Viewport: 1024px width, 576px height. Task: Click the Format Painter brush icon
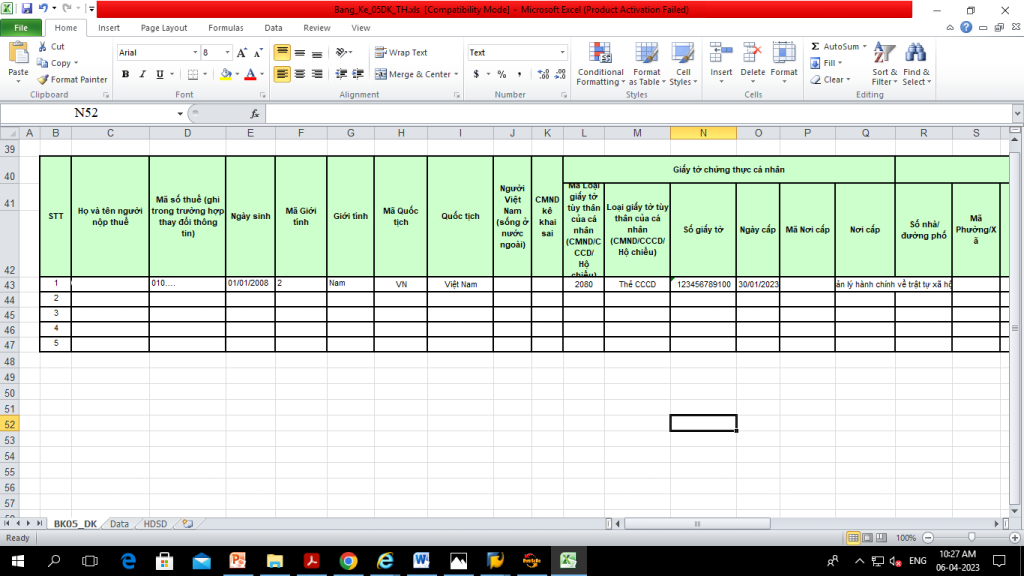(43, 80)
